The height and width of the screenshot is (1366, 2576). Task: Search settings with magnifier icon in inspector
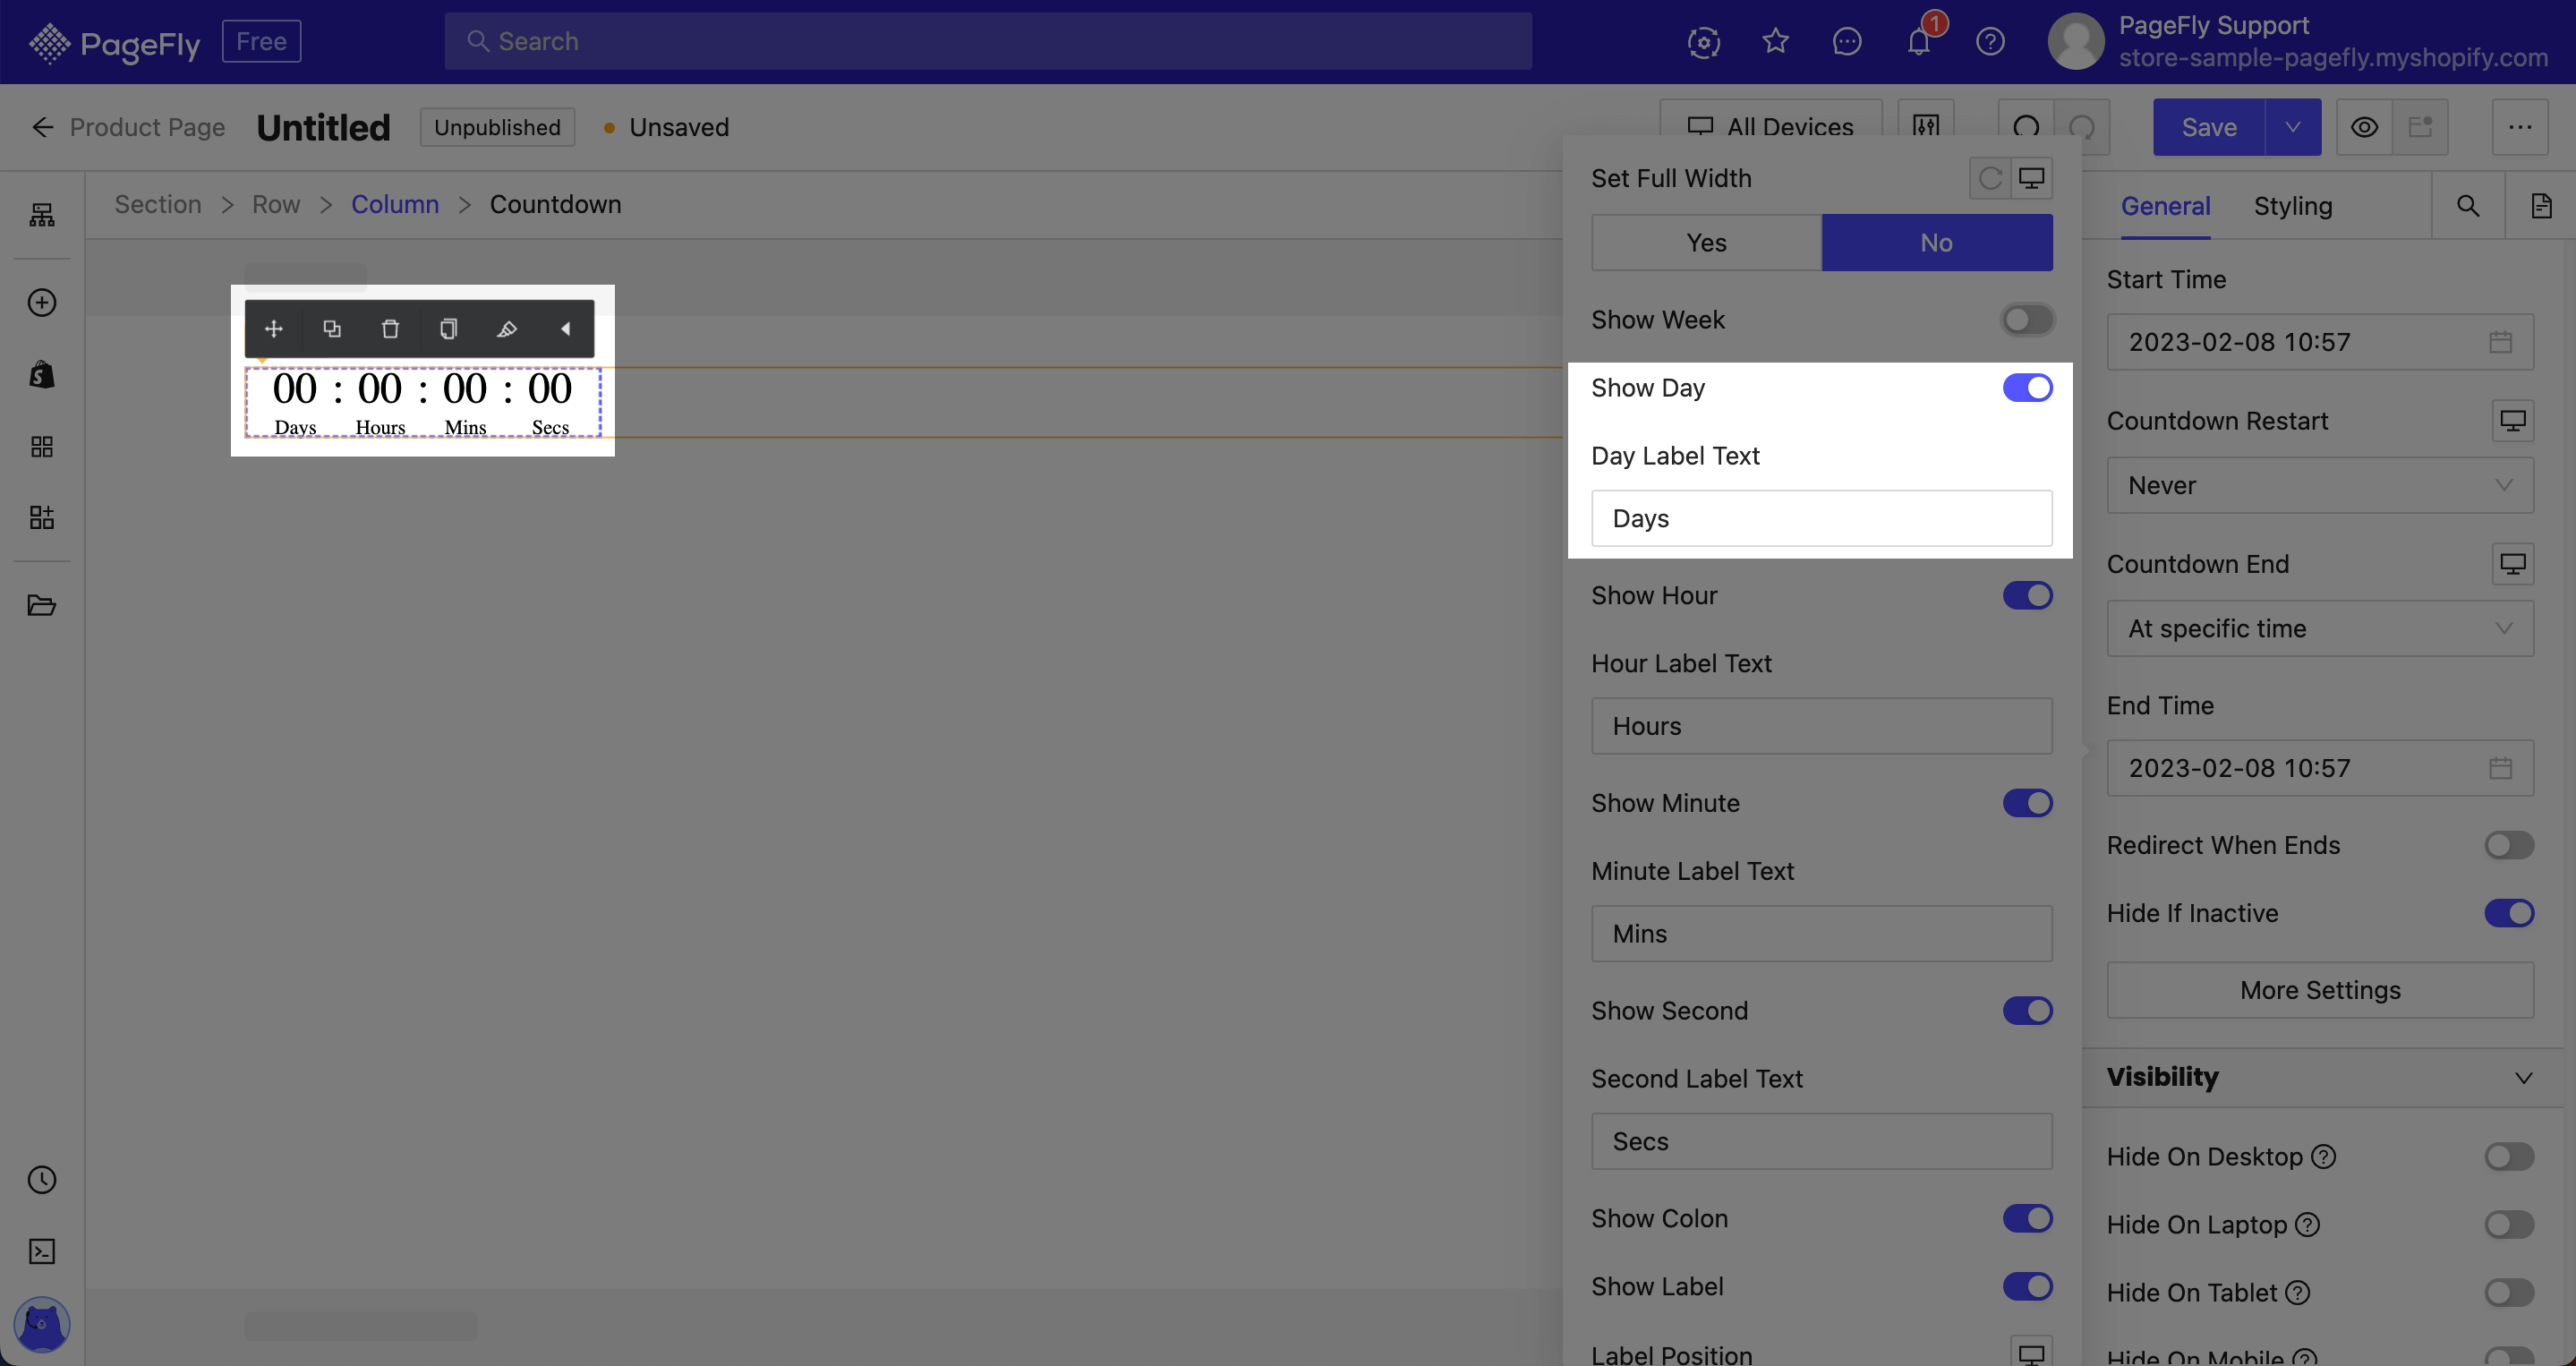pos(2468,206)
